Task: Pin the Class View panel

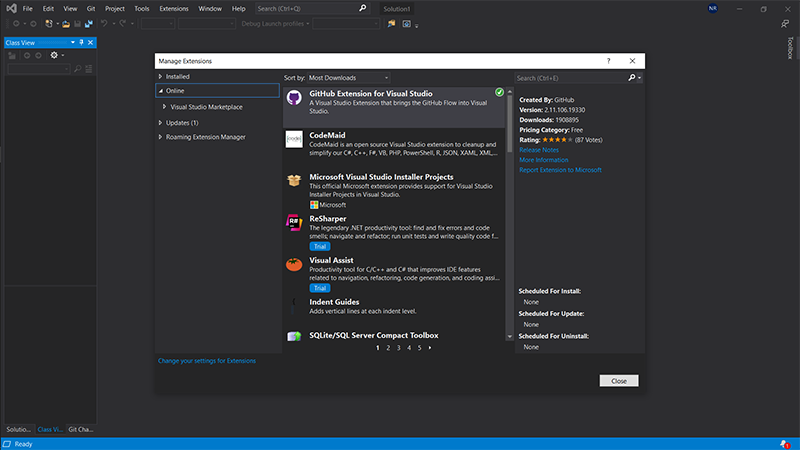Action: point(81,42)
